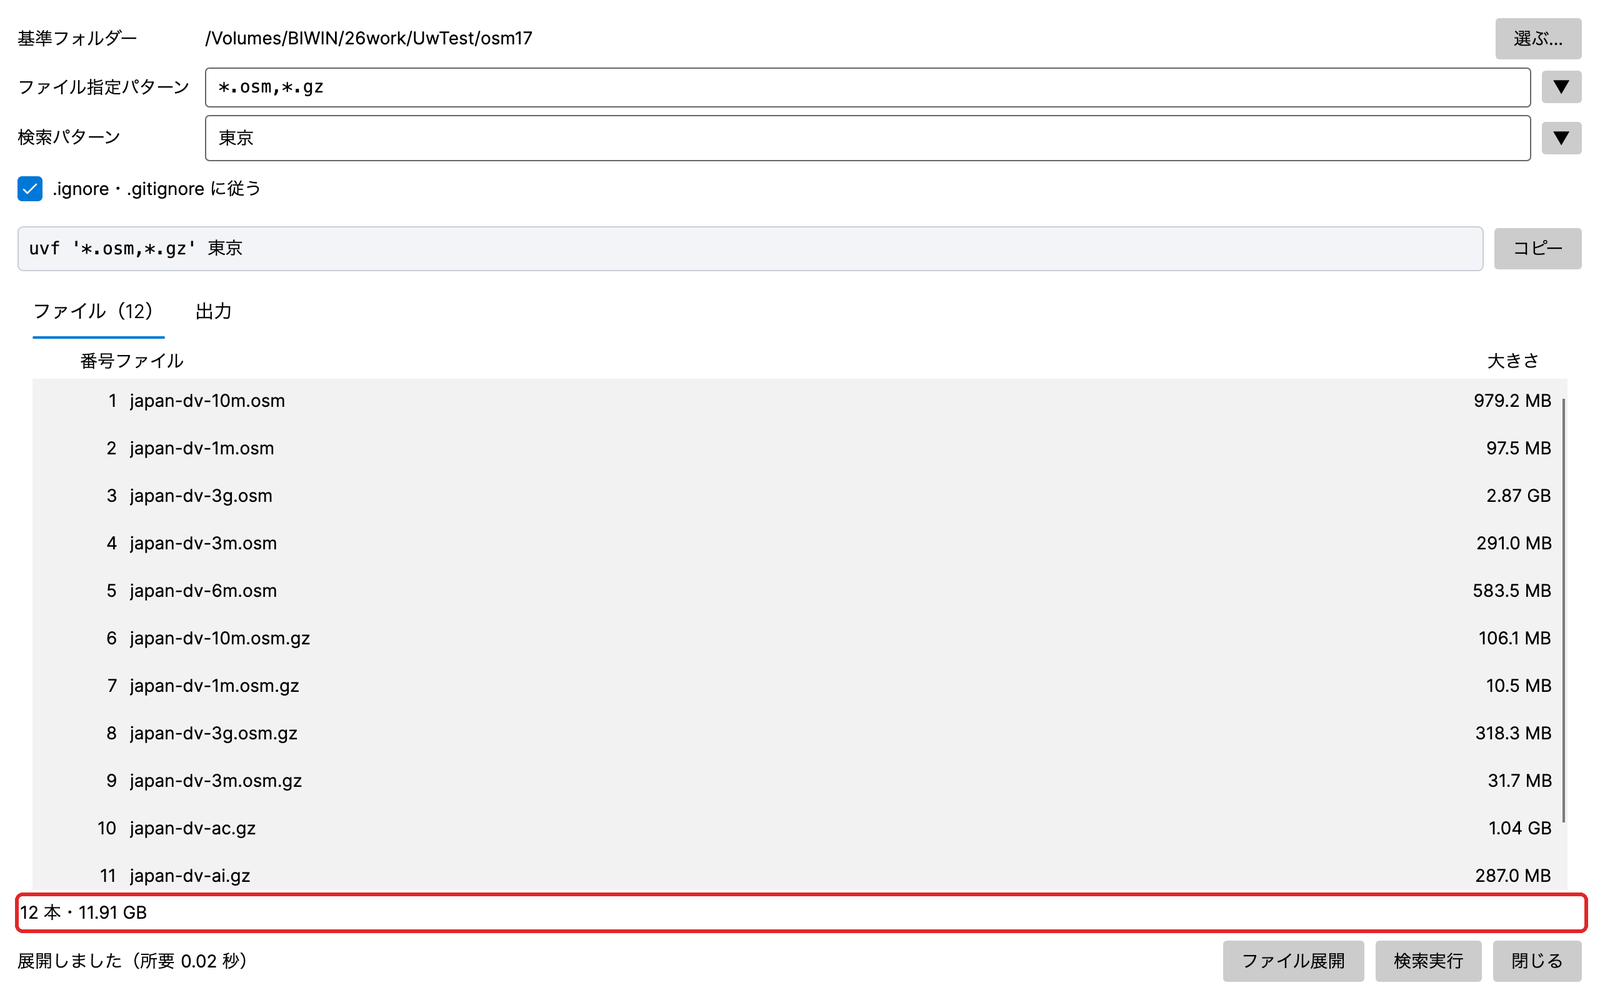
Task: Click the 検索実行 button
Action: [1428, 961]
